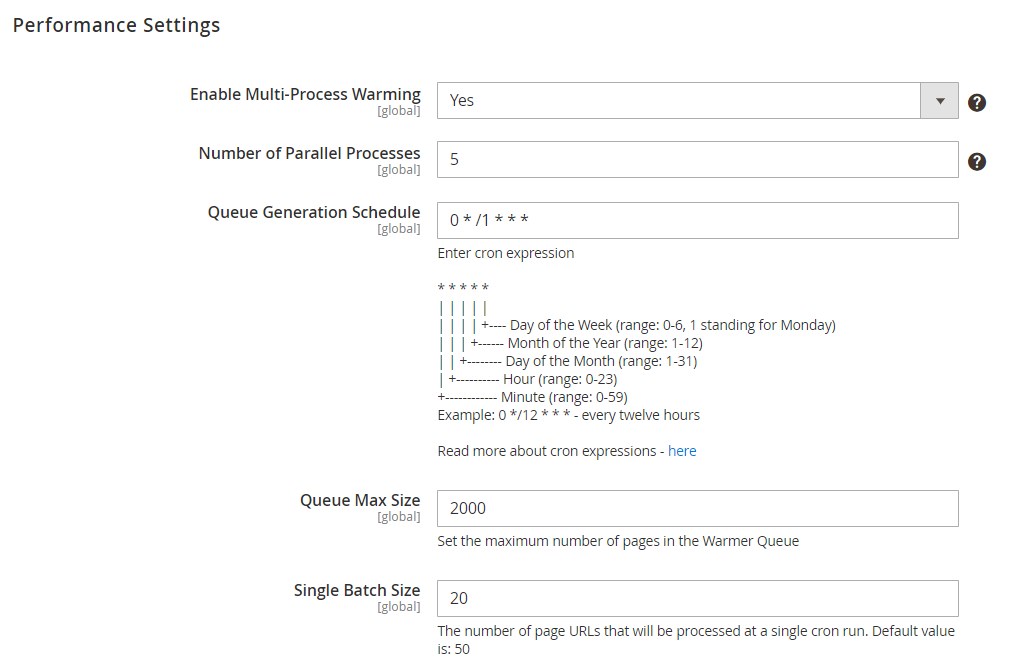
Task: Select the 'Enter cron expression' hint text
Action: (x=506, y=253)
